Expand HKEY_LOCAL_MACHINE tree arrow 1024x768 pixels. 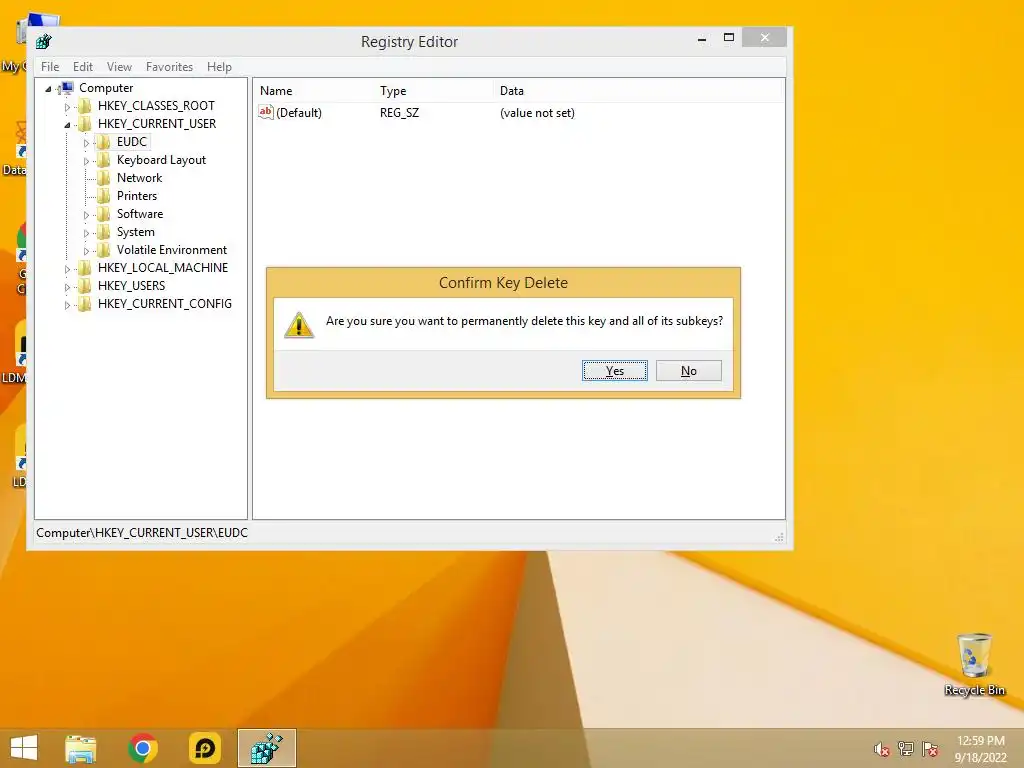pyautogui.click(x=67, y=268)
